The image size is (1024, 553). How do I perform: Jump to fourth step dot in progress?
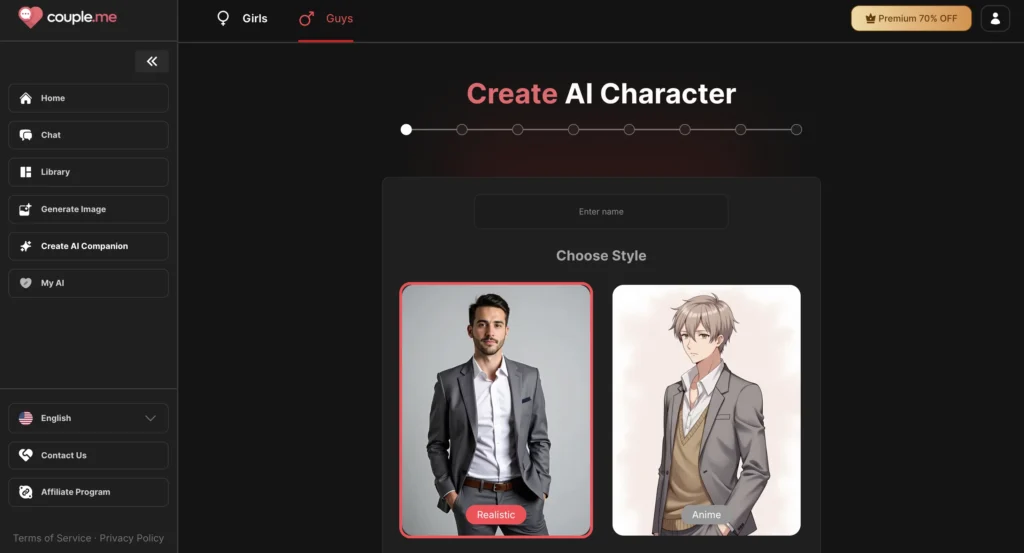pos(573,129)
